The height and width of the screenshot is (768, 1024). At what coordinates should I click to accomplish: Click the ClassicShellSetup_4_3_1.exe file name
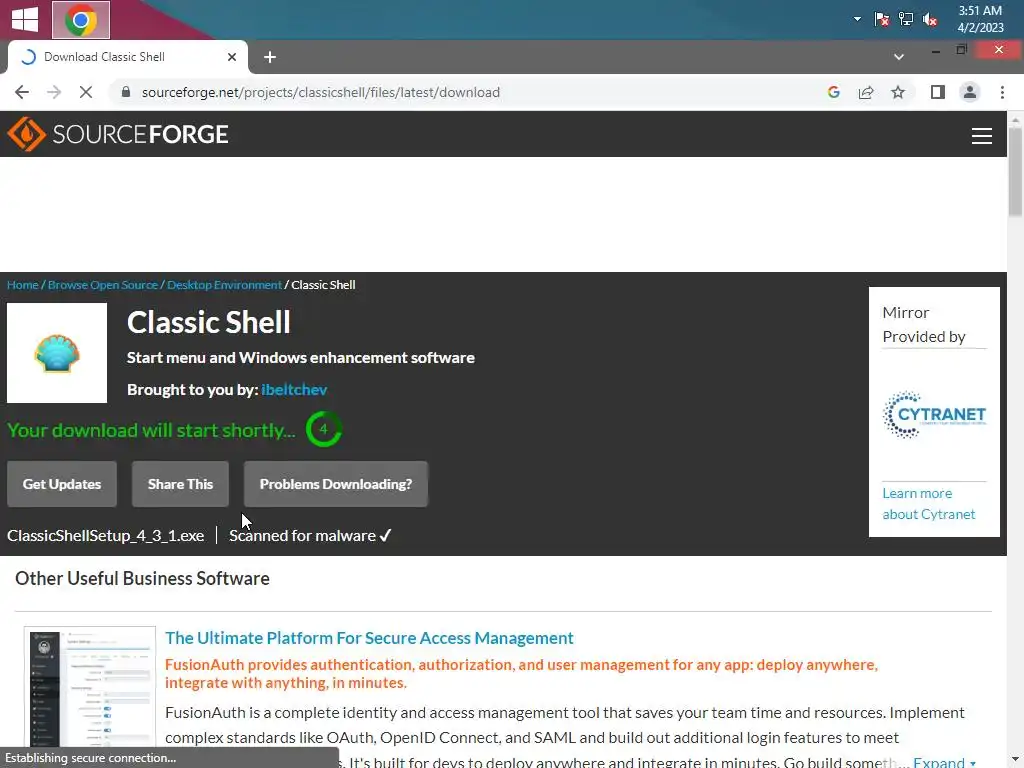coord(106,536)
